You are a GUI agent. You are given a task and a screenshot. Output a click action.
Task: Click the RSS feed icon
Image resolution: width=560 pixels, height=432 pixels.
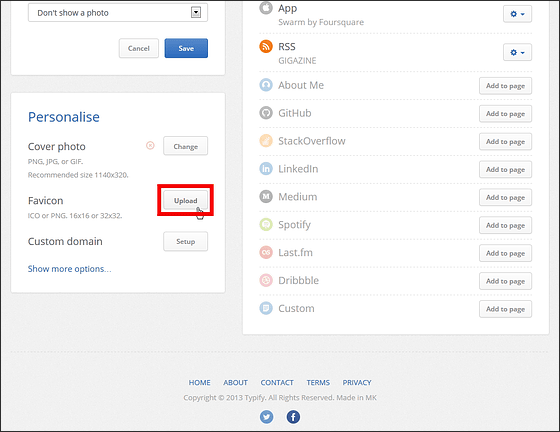coord(266,46)
